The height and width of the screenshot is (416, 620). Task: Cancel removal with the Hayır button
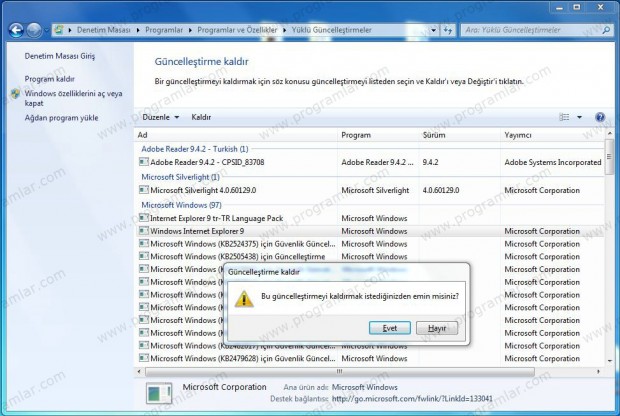click(x=437, y=328)
